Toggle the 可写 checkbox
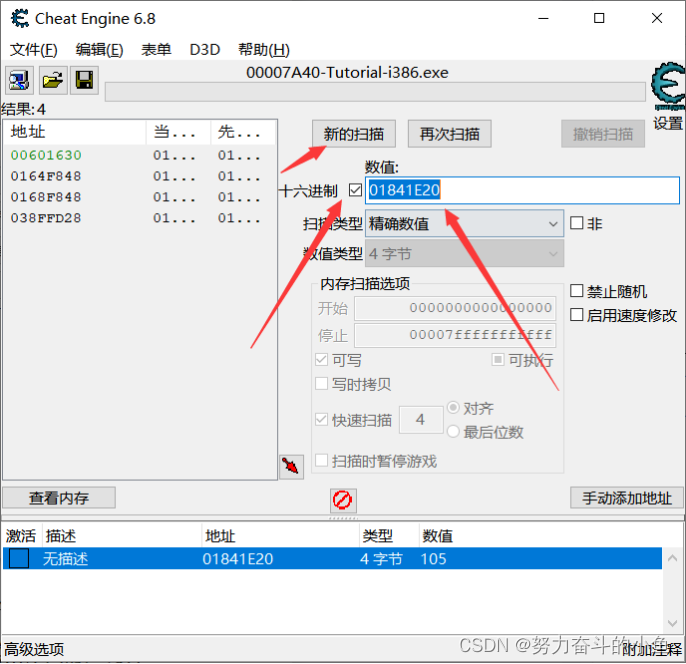 pos(322,360)
